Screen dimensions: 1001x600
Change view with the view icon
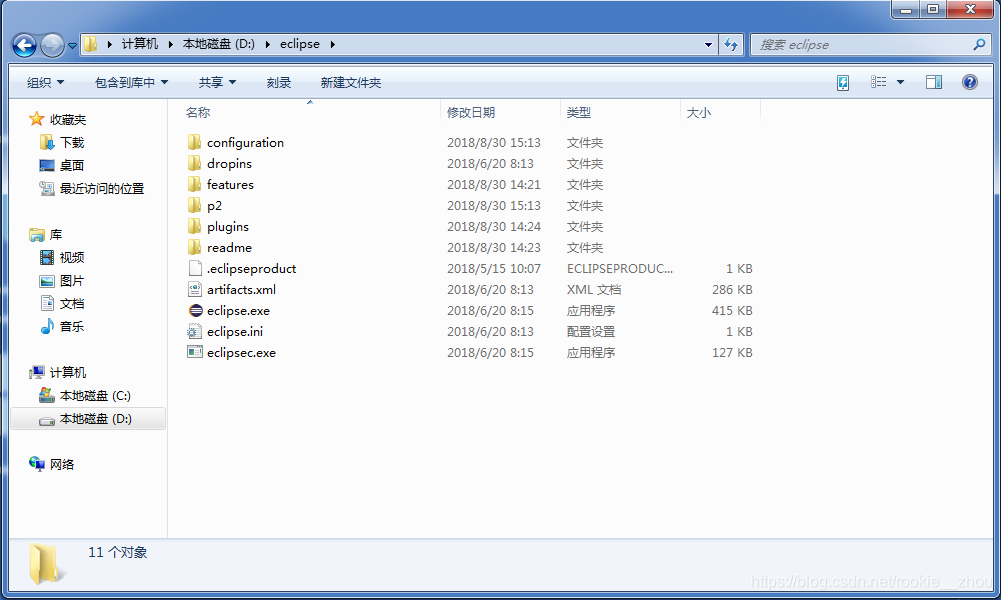click(878, 82)
